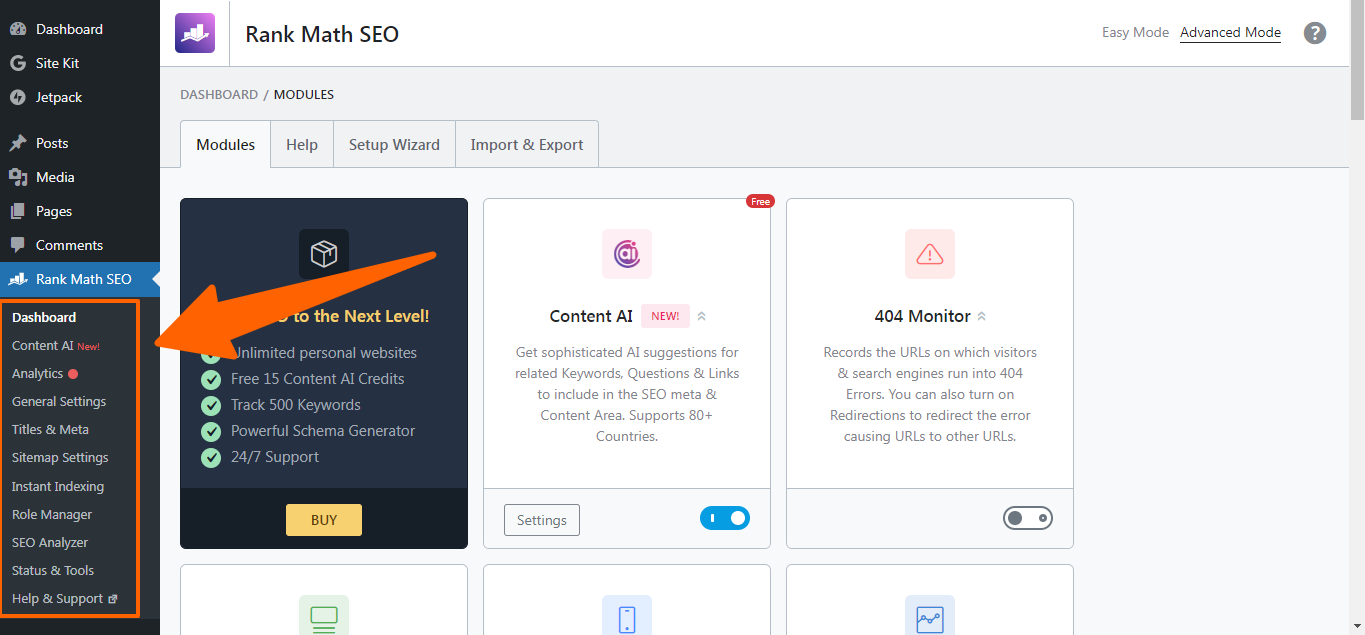Screen dimensions: 1365x635
Task: Click the 'Powerful Schema Generator' feature text
Action: [x=323, y=431]
